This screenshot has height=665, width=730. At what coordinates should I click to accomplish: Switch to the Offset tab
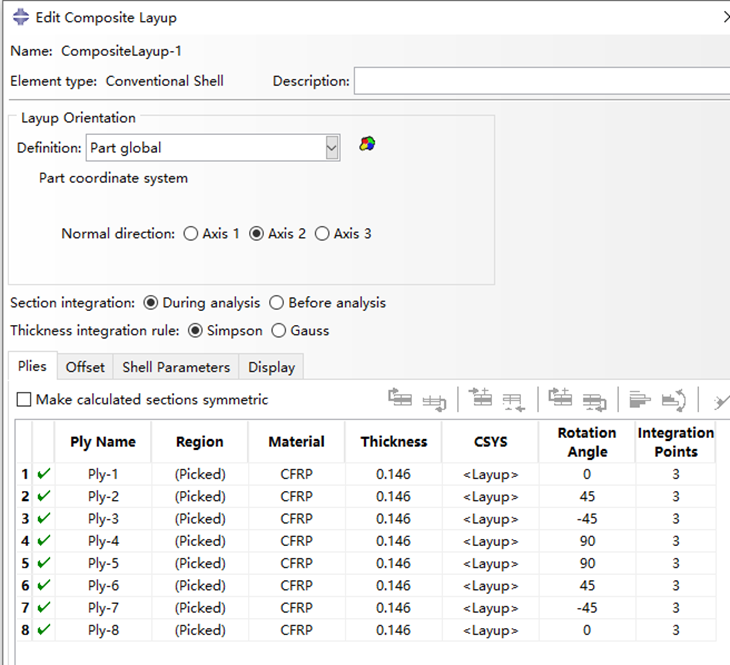click(x=85, y=367)
